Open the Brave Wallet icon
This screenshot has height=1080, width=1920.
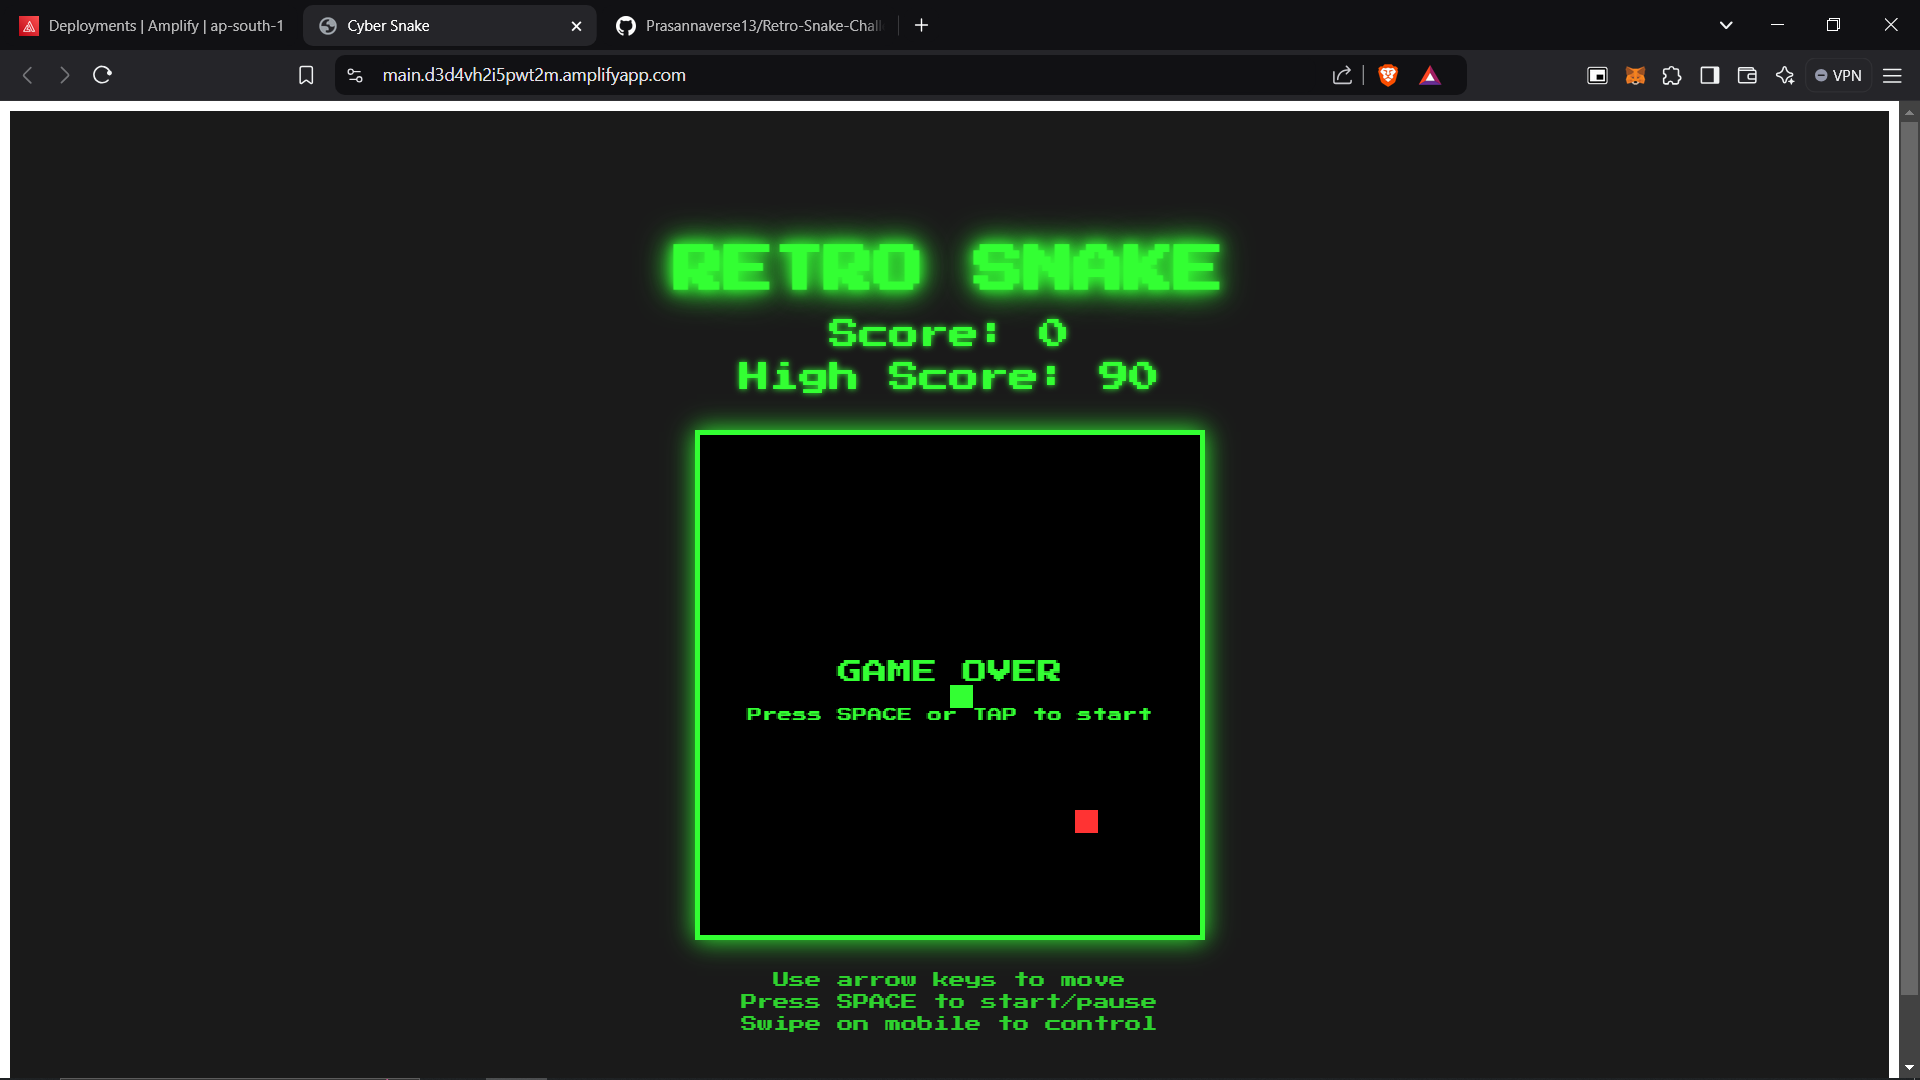(x=1747, y=75)
